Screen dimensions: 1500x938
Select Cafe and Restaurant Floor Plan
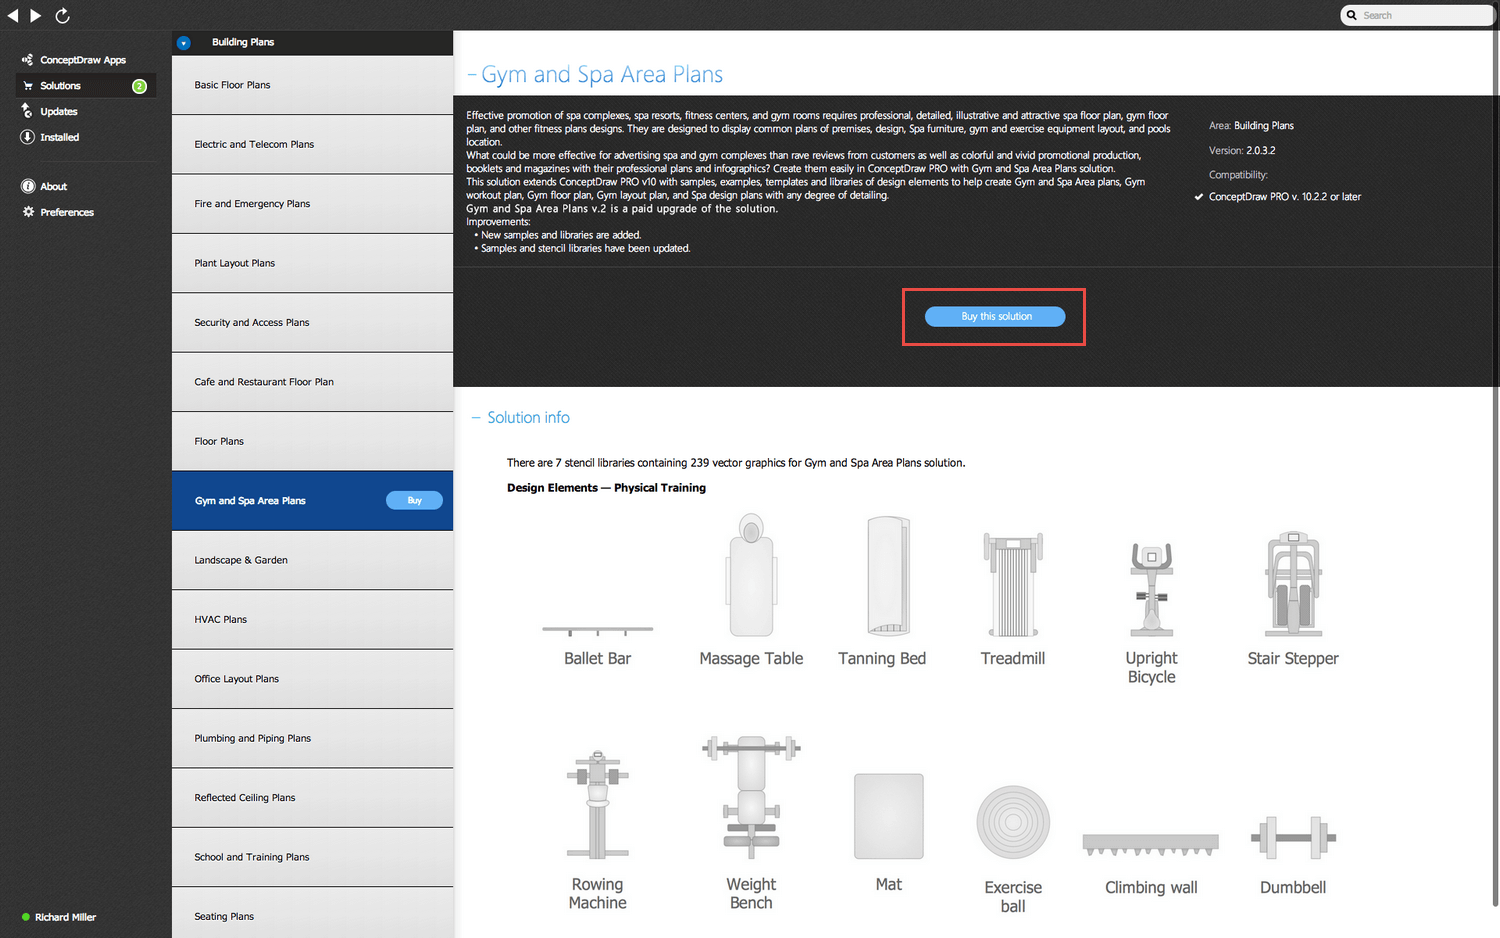[312, 382]
